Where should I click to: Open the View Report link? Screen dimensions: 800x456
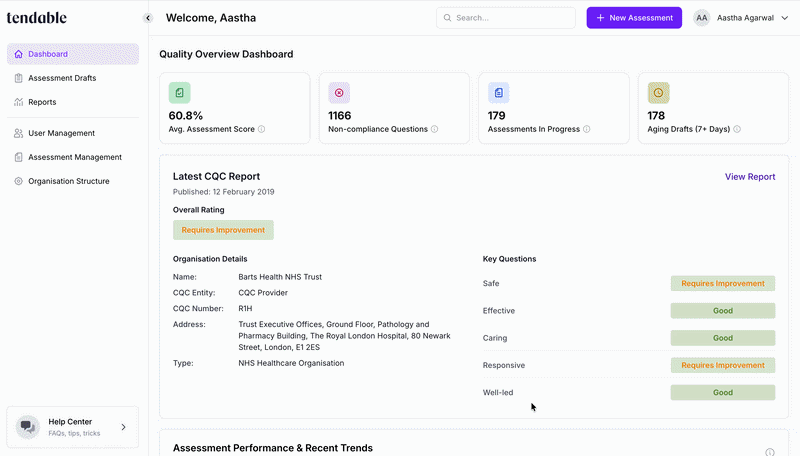click(750, 176)
